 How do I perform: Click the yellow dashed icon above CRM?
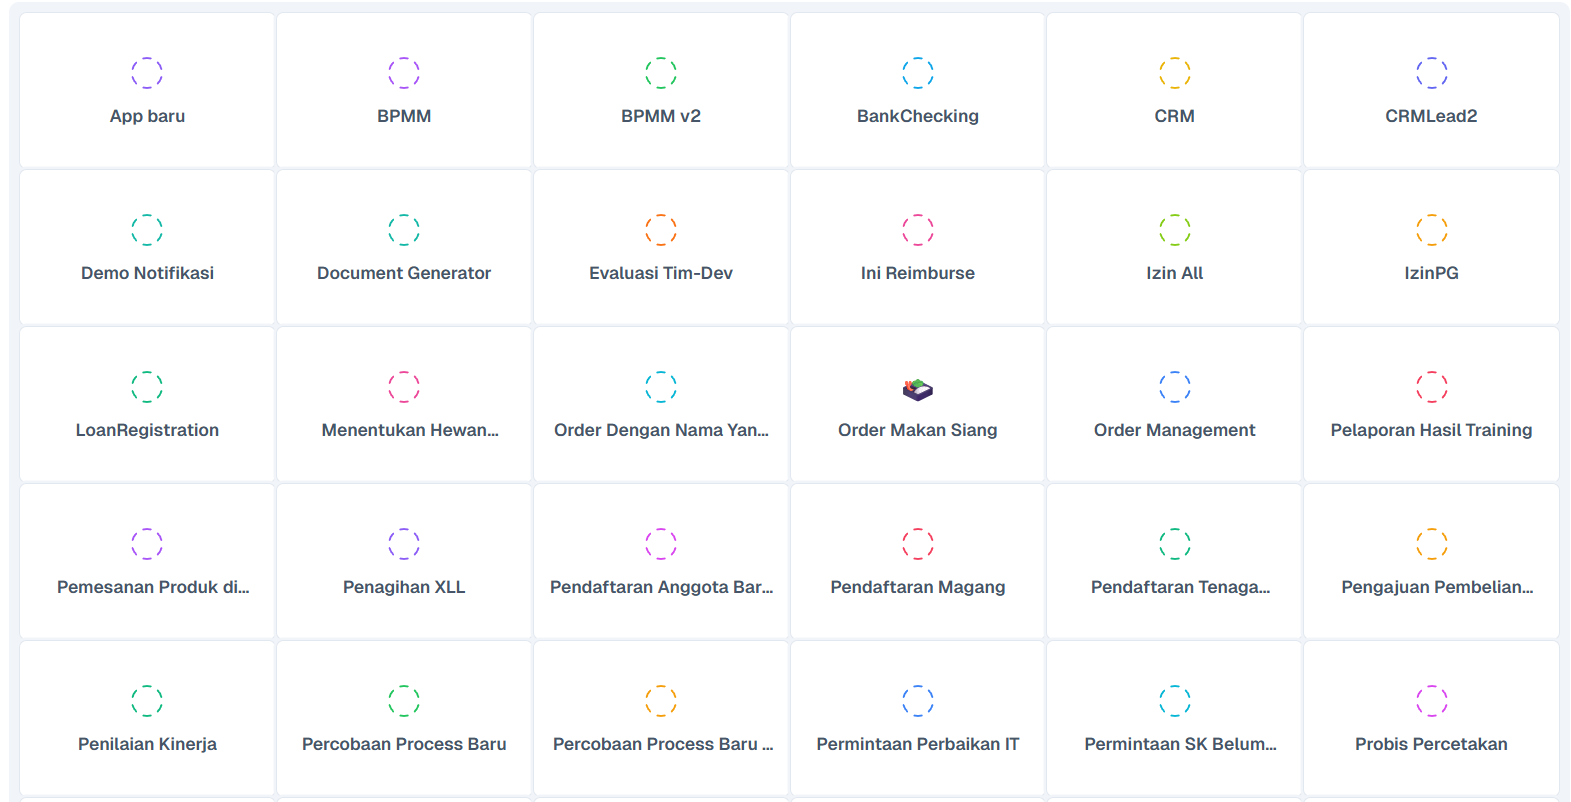(x=1175, y=73)
